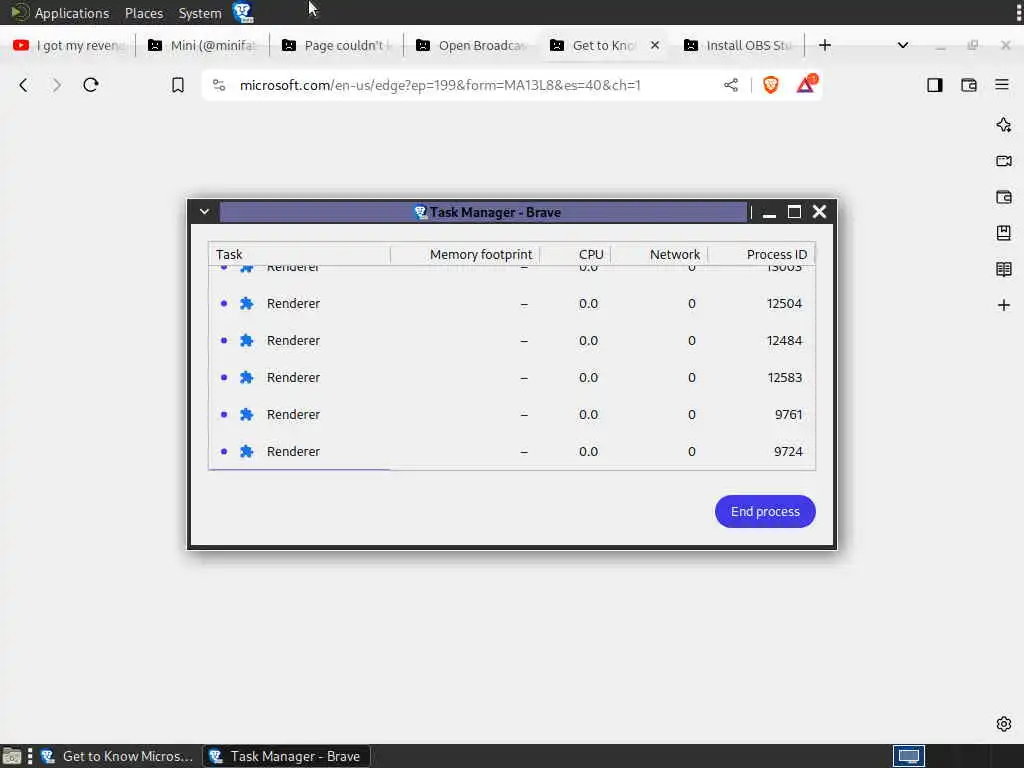
Task: Switch to 'I got my reveng' YouTube tab
Action: coord(69,45)
